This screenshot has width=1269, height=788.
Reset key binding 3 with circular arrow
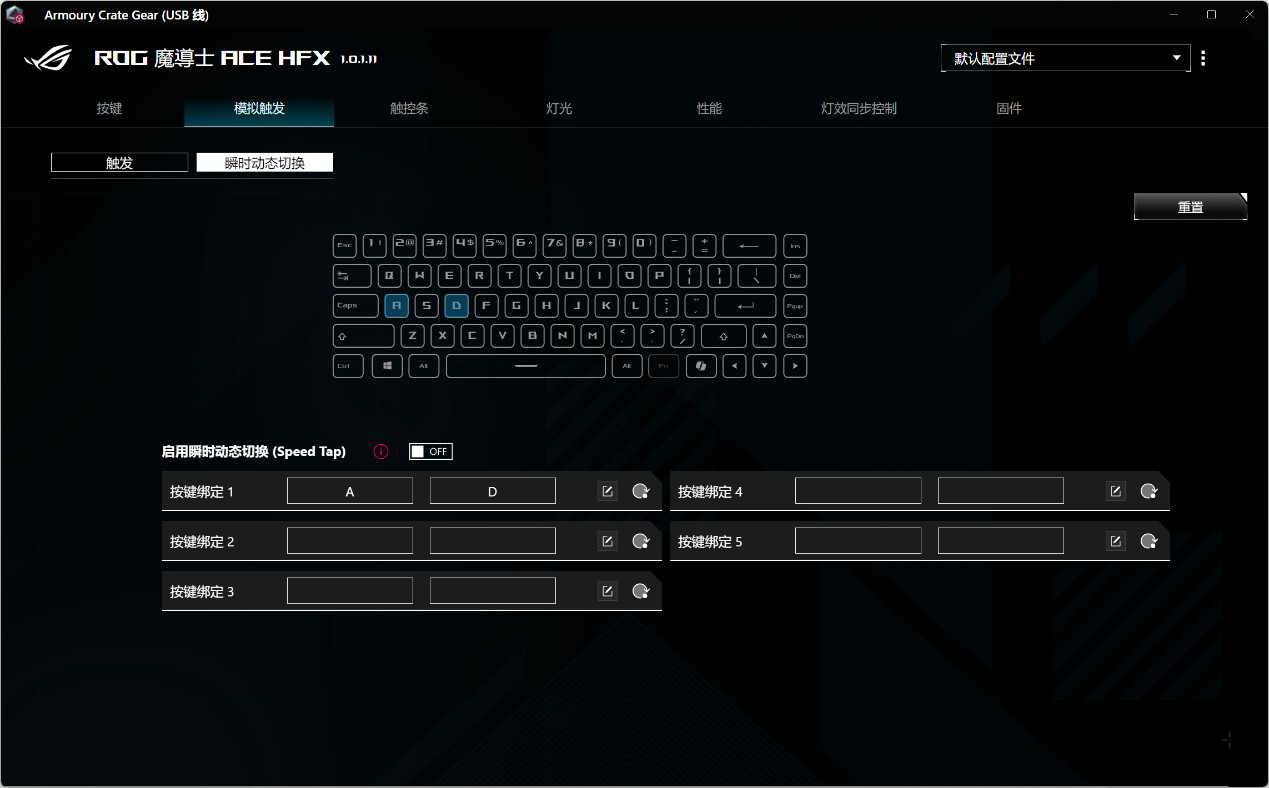(x=641, y=591)
